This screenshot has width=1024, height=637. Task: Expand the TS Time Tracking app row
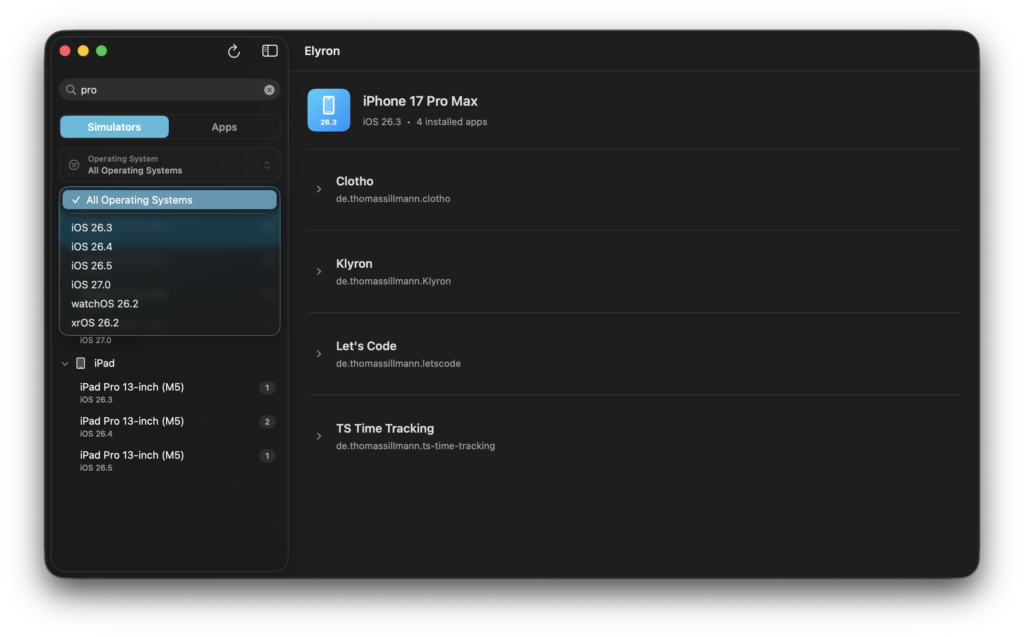pyautogui.click(x=319, y=436)
